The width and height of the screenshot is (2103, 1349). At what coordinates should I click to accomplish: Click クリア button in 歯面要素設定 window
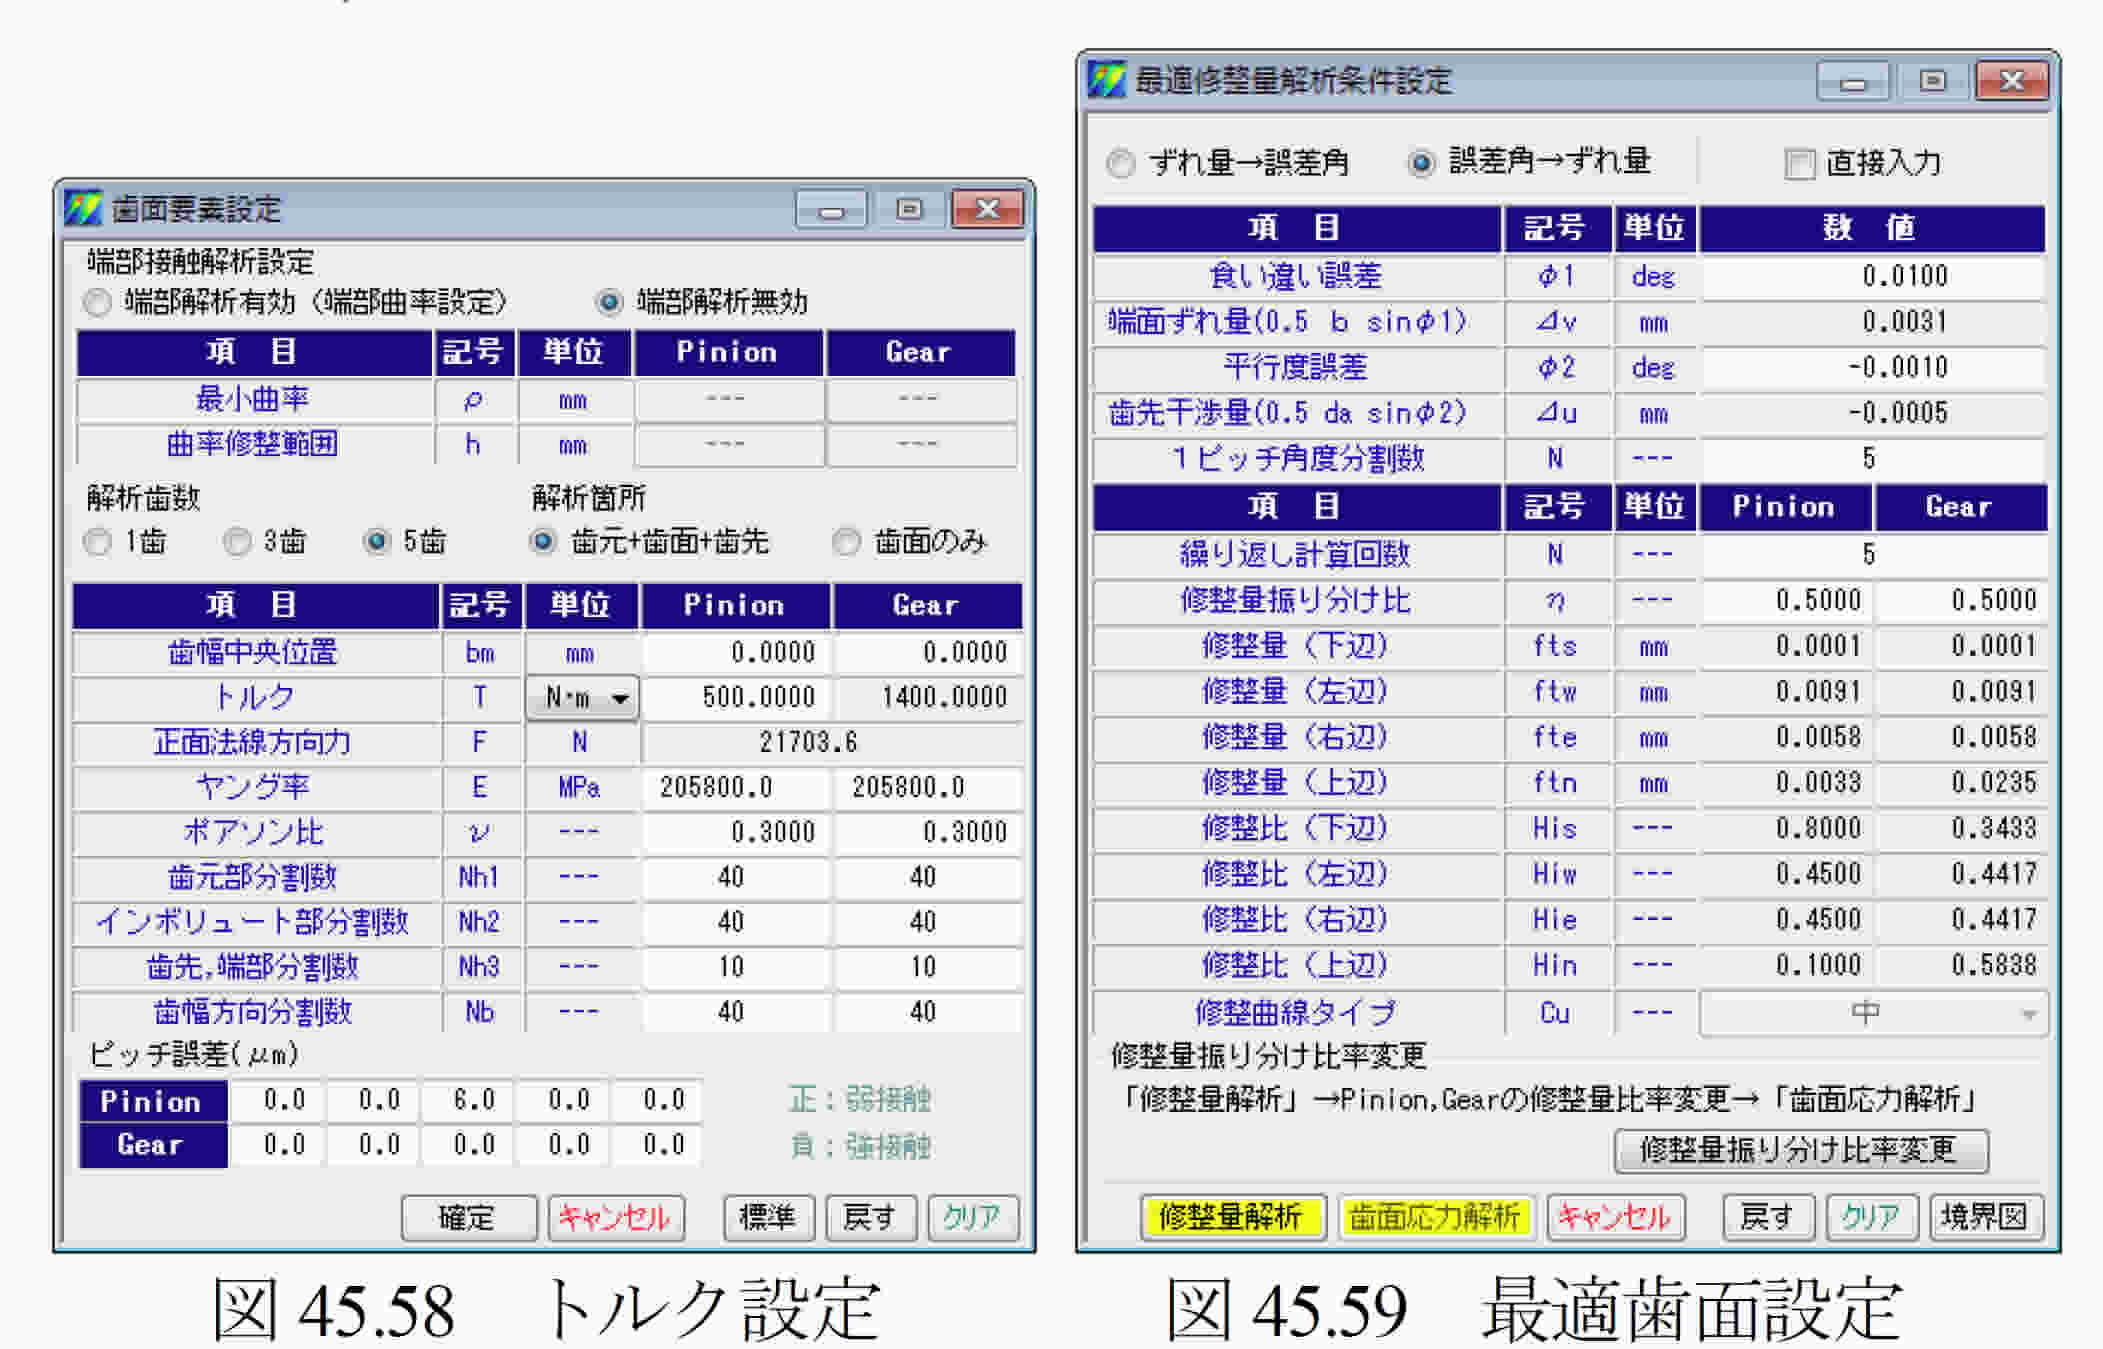[x=972, y=1217]
